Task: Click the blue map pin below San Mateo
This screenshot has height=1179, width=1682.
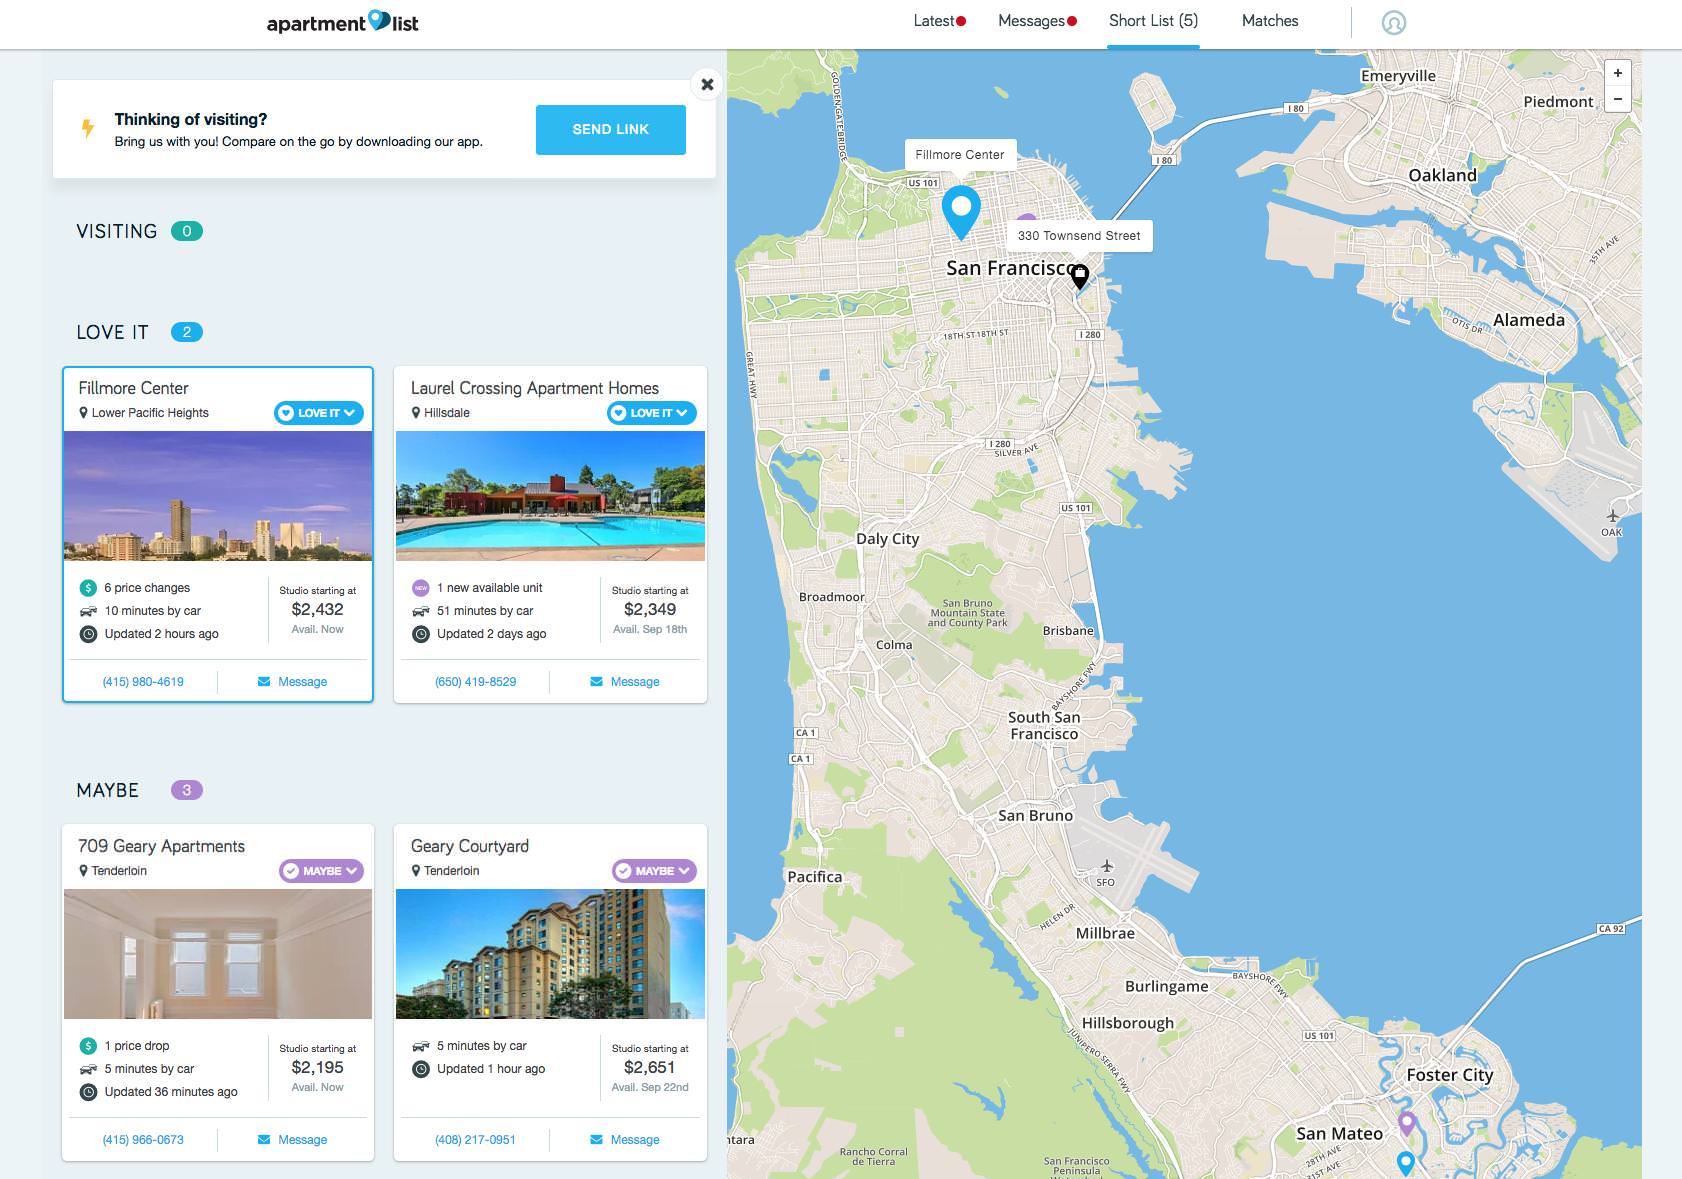Action: point(1405,1163)
